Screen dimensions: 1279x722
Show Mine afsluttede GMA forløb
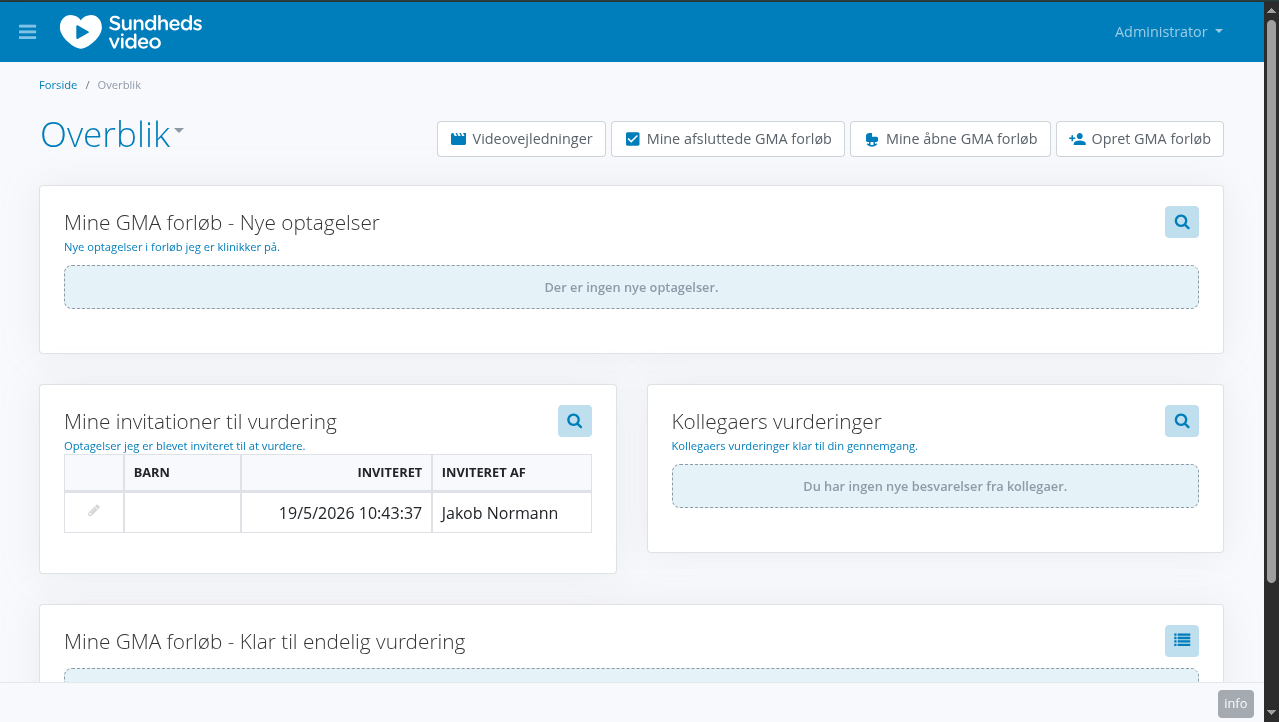[728, 139]
